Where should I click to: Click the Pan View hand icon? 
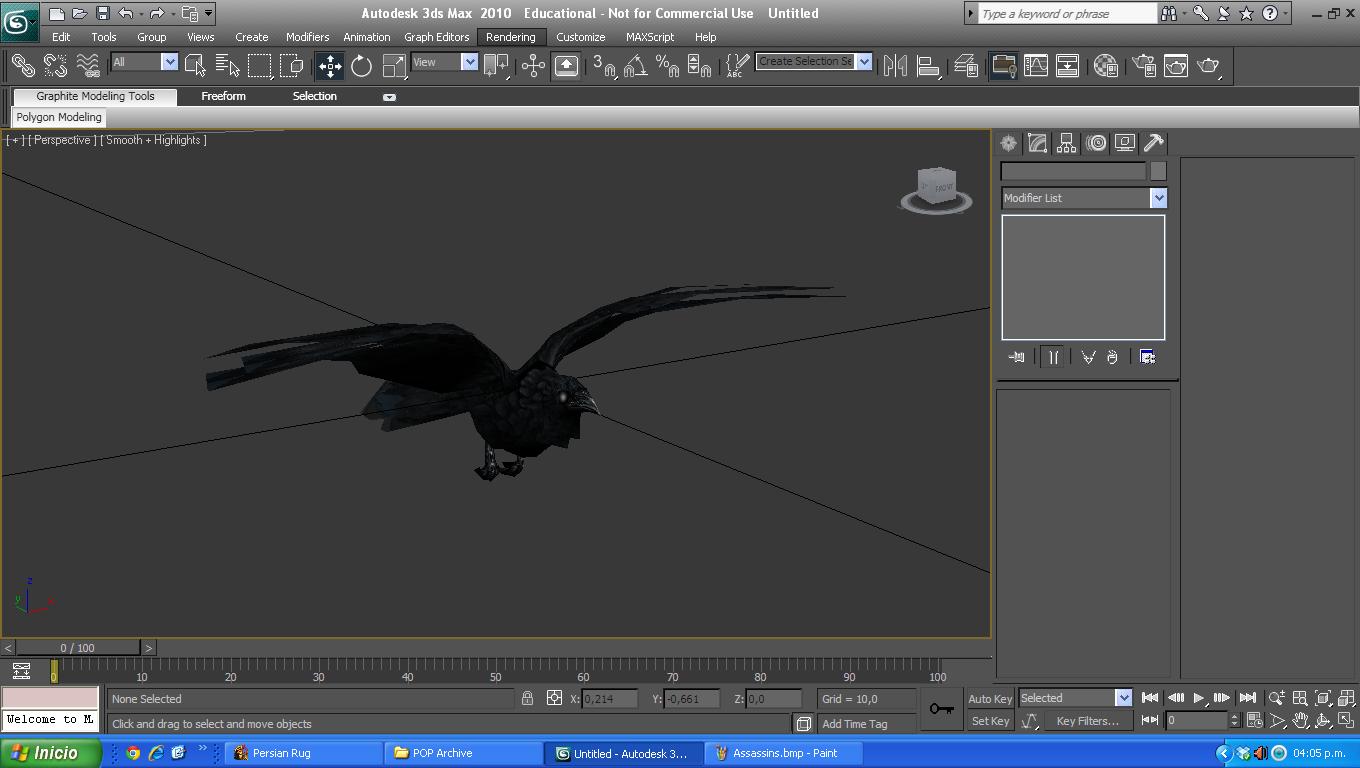point(1300,720)
